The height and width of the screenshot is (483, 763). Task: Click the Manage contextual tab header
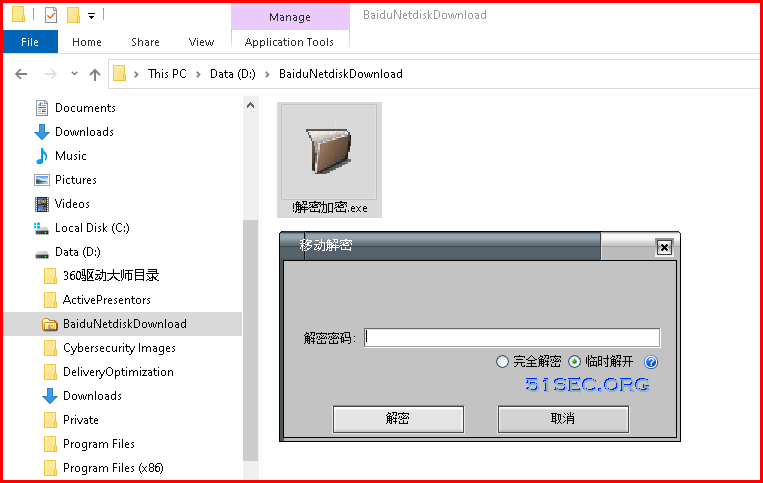click(290, 17)
